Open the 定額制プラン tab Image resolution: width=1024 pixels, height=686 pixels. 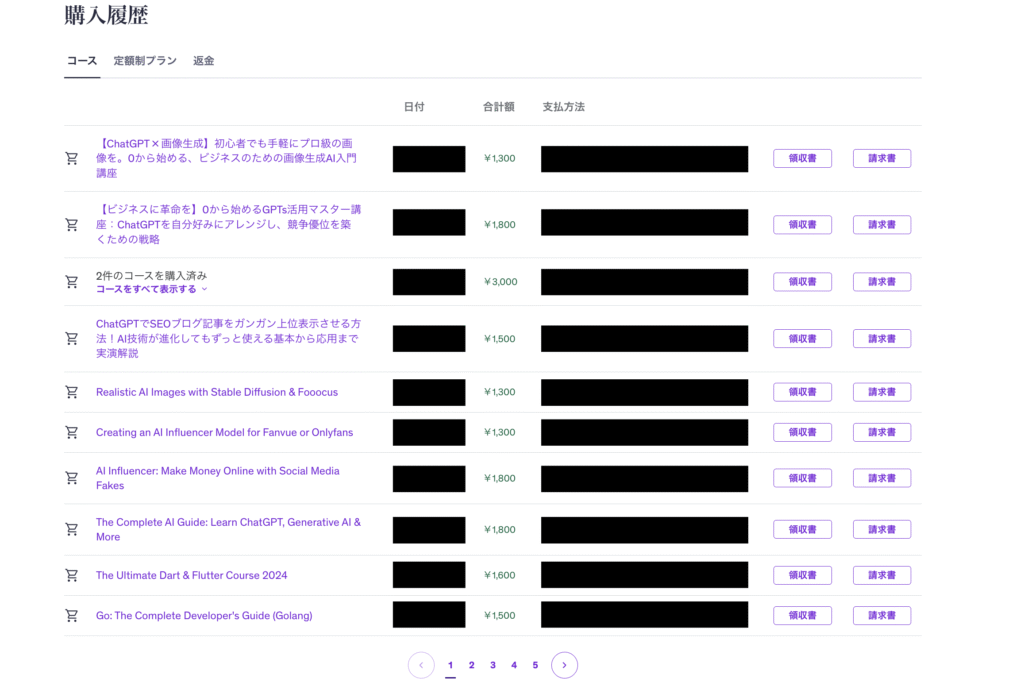click(x=145, y=61)
